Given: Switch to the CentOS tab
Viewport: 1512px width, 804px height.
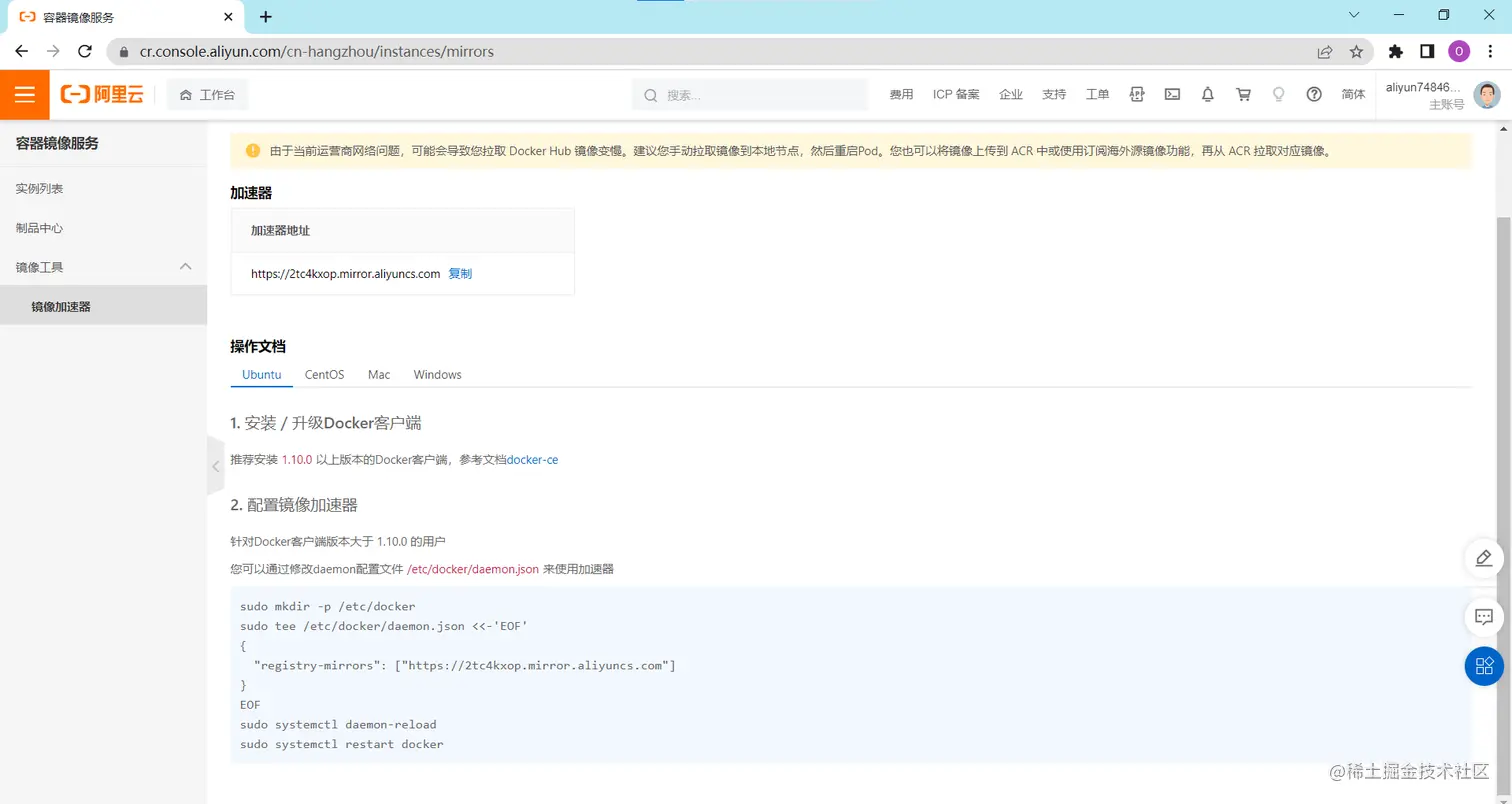Looking at the screenshot, I should pos(324,375).
